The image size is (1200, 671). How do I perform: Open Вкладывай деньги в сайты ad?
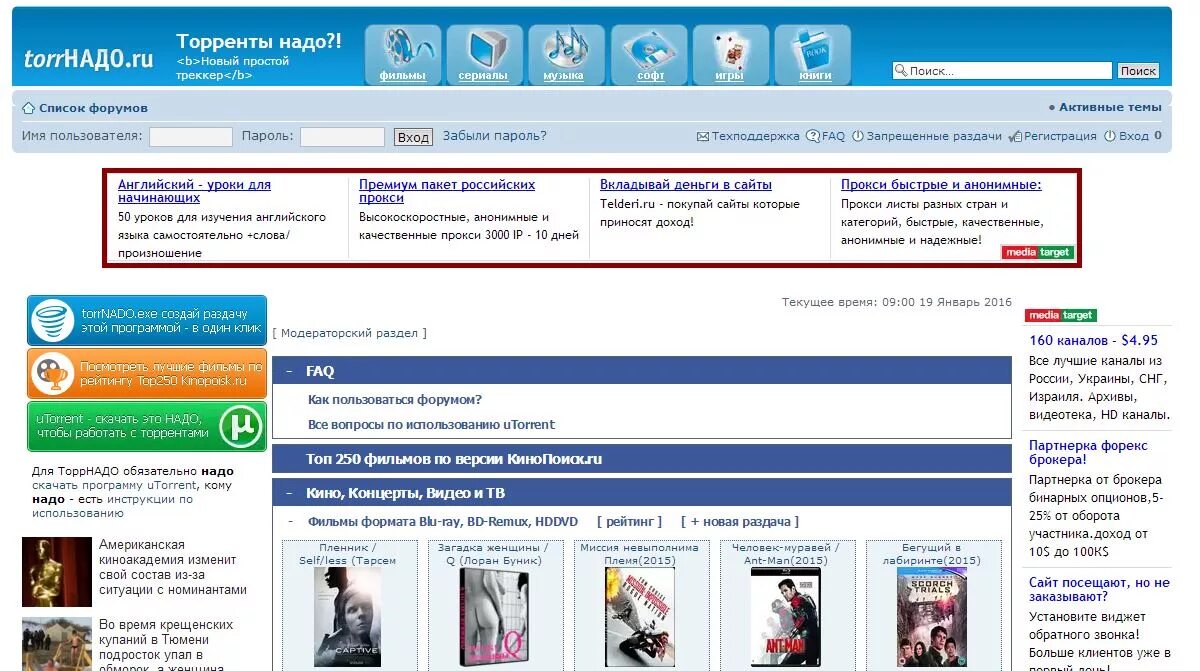[686, 185]
